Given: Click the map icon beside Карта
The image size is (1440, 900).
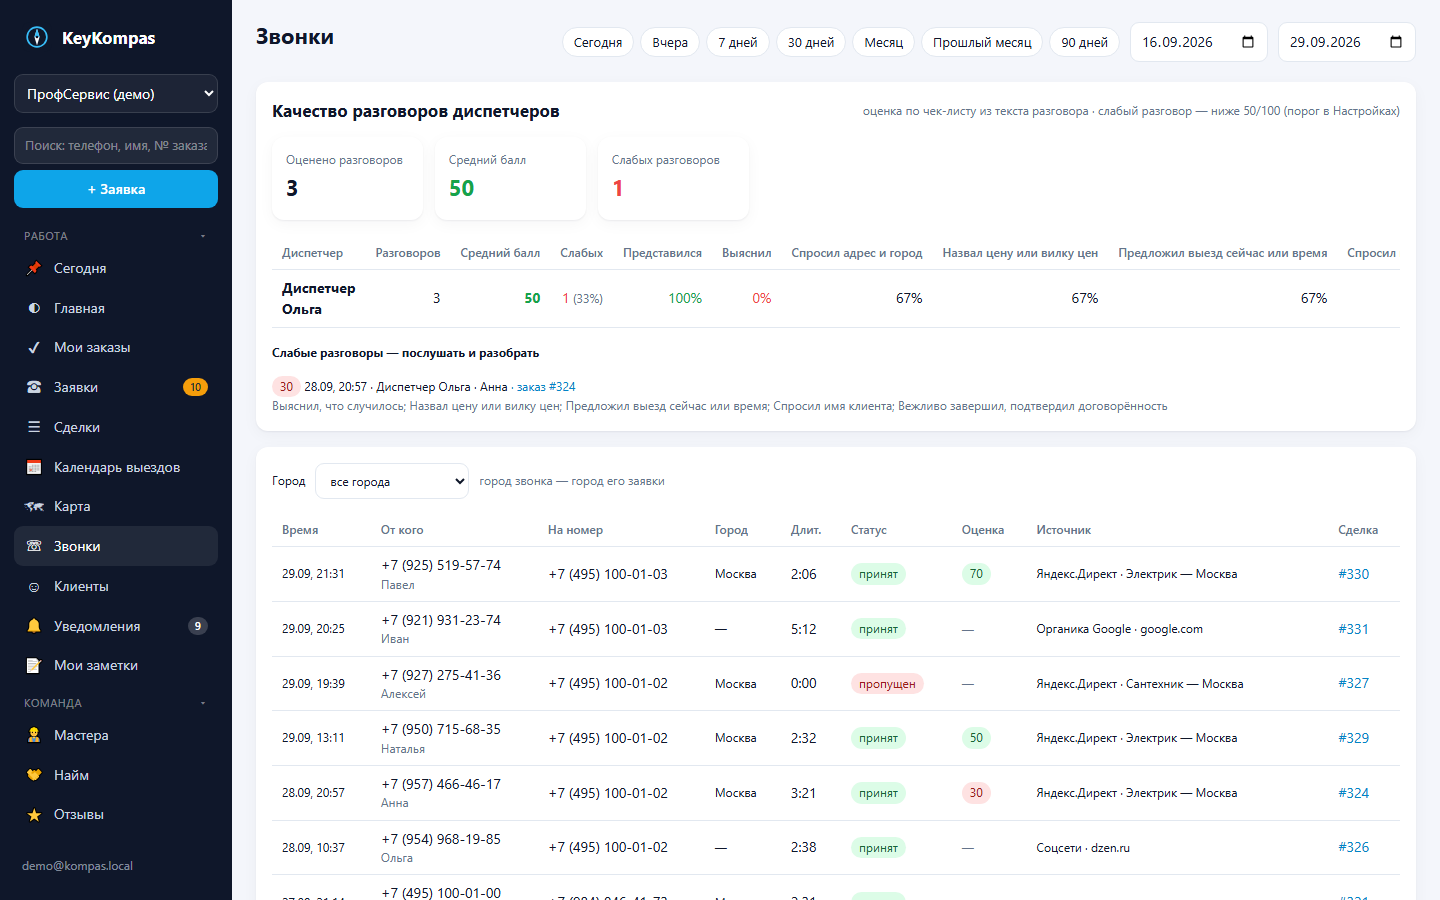Looking at the screenshot, I should pos(34,506).
